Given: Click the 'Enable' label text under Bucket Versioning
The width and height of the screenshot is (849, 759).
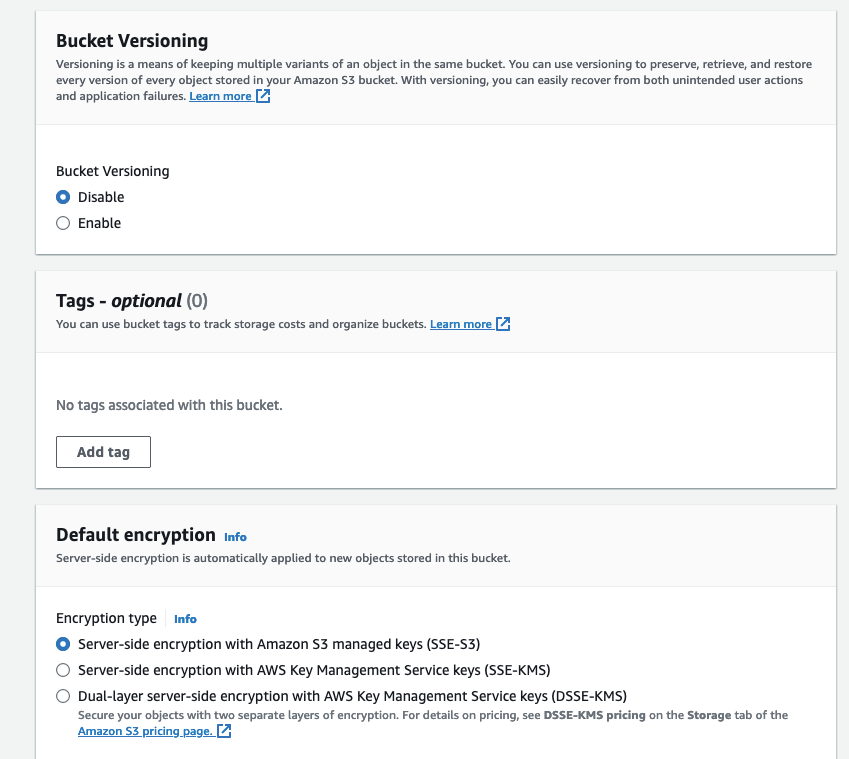Looking at the screenshot, I should [x=100, y=223].
